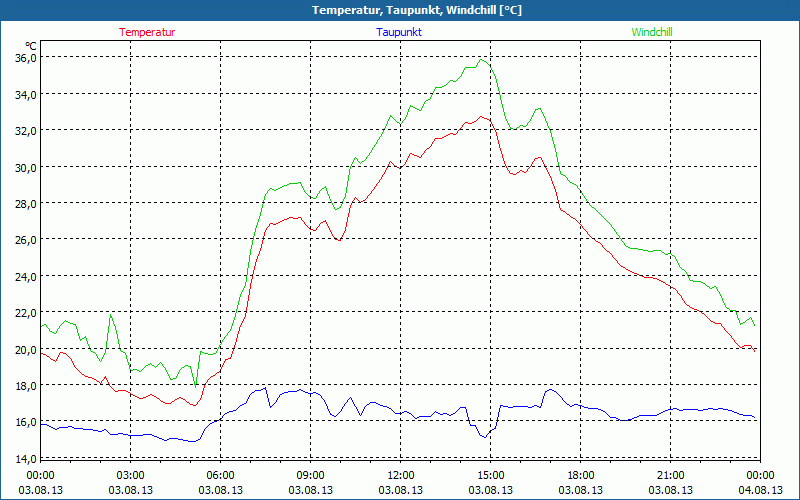This screenshot has height=500, width=800.
Task: Click the 36,0 y-axis label
Action: 26,58
